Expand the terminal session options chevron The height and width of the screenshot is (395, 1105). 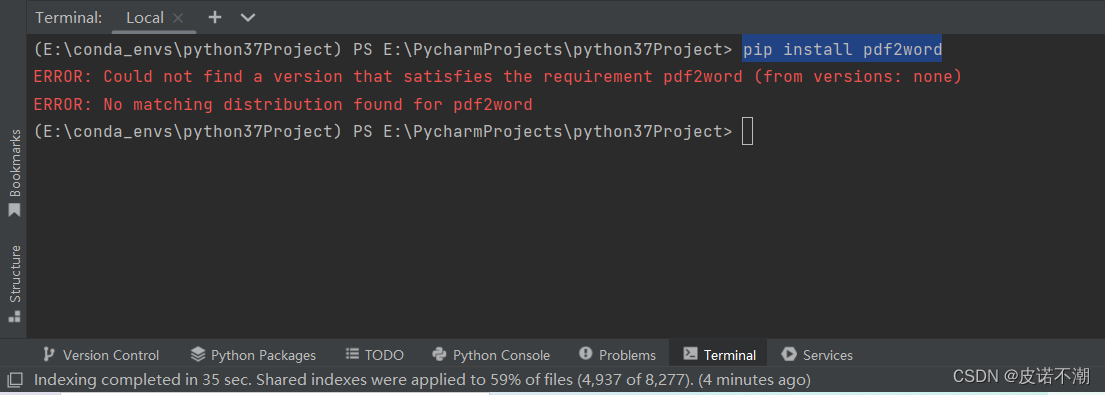[248, 18]
